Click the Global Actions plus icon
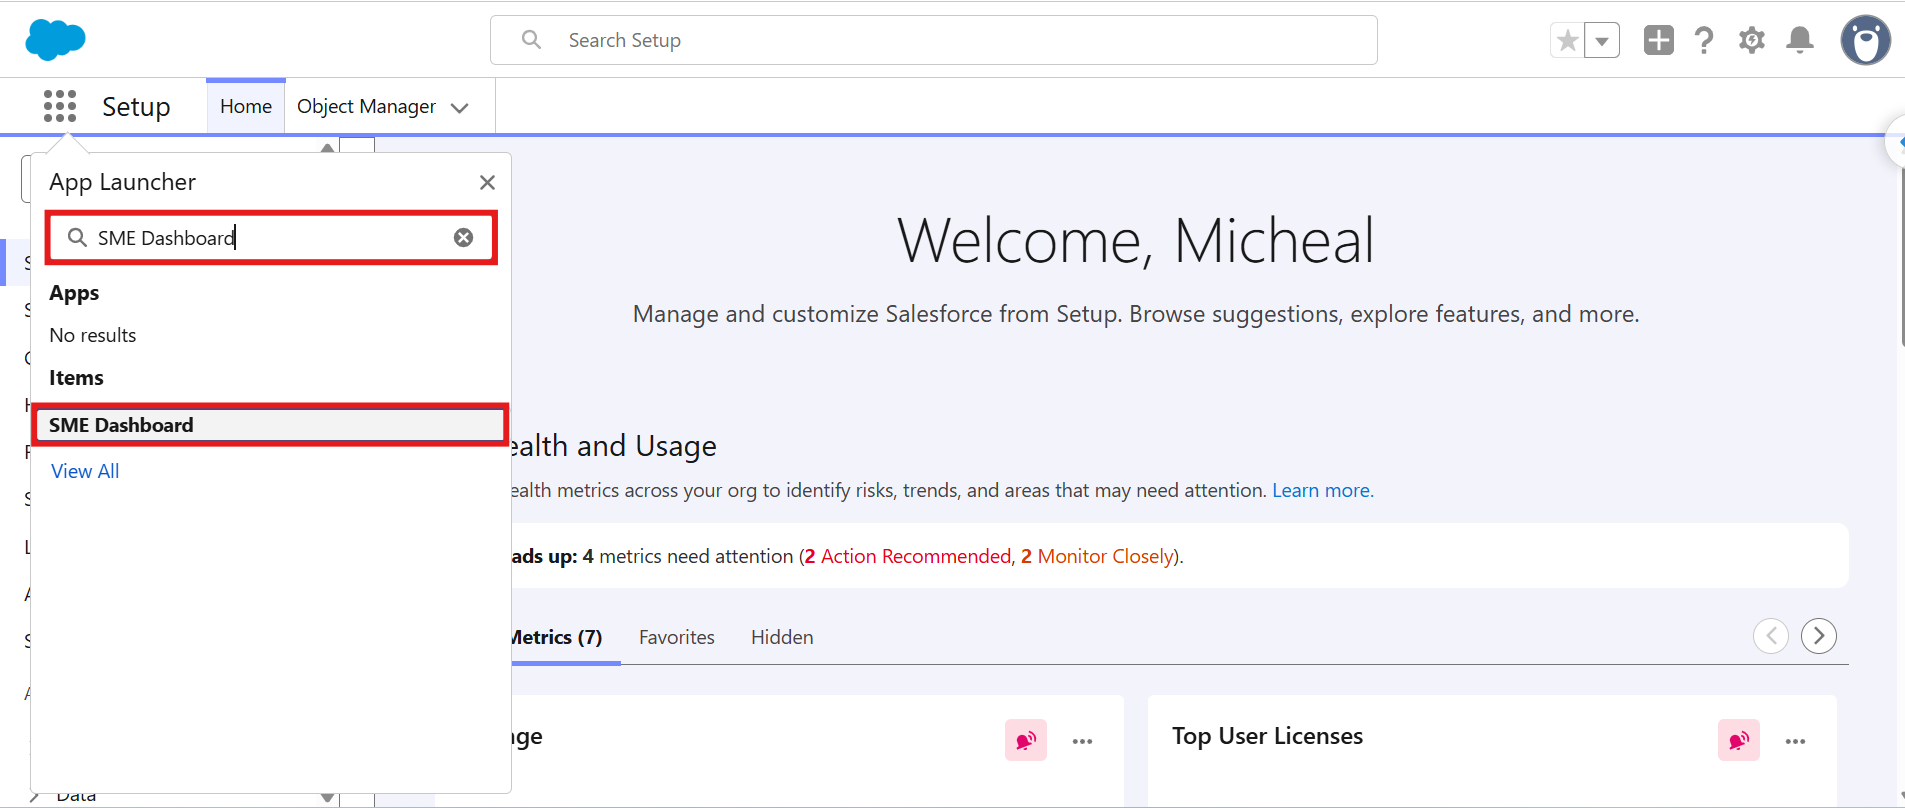The width and height of the screenshot is (1905, 808). point(1658,40)
